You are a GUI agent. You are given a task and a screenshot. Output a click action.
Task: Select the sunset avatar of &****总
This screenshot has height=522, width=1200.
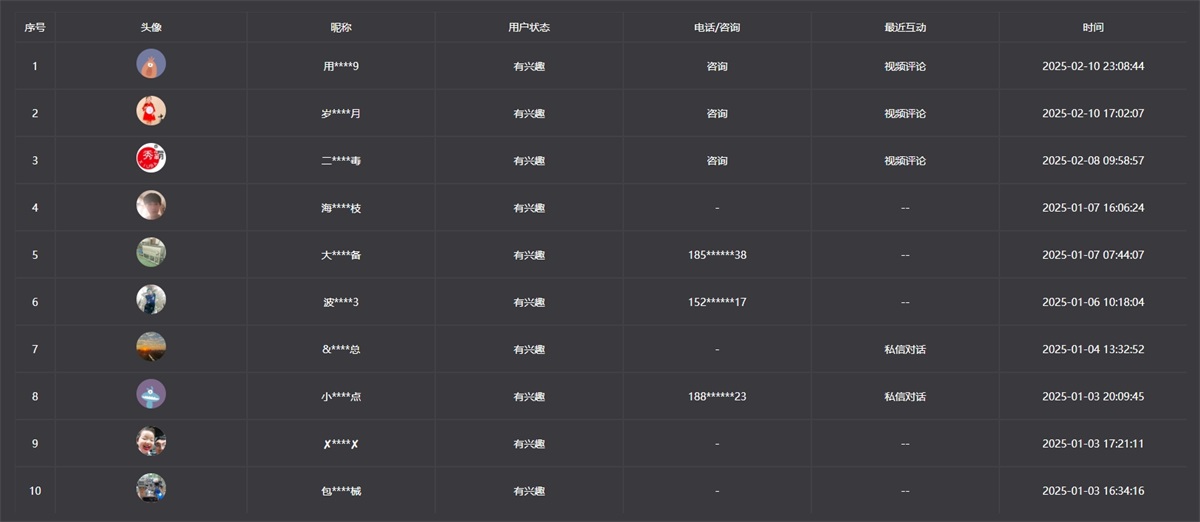coord(151,347)
